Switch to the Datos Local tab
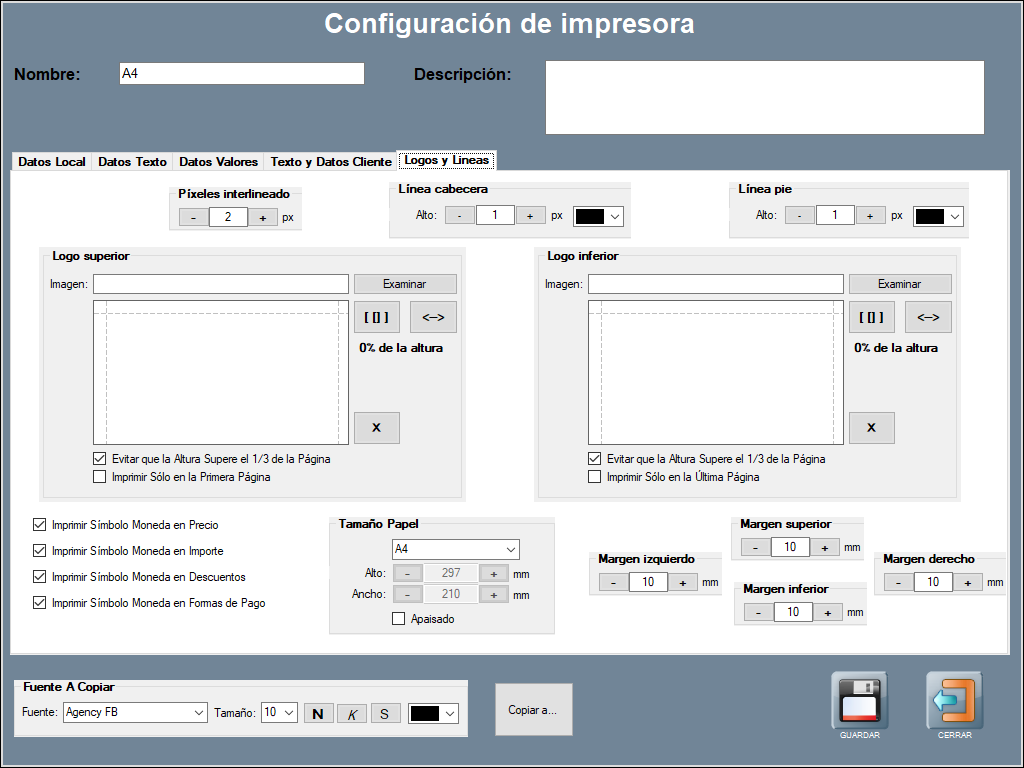 (52, 162)
